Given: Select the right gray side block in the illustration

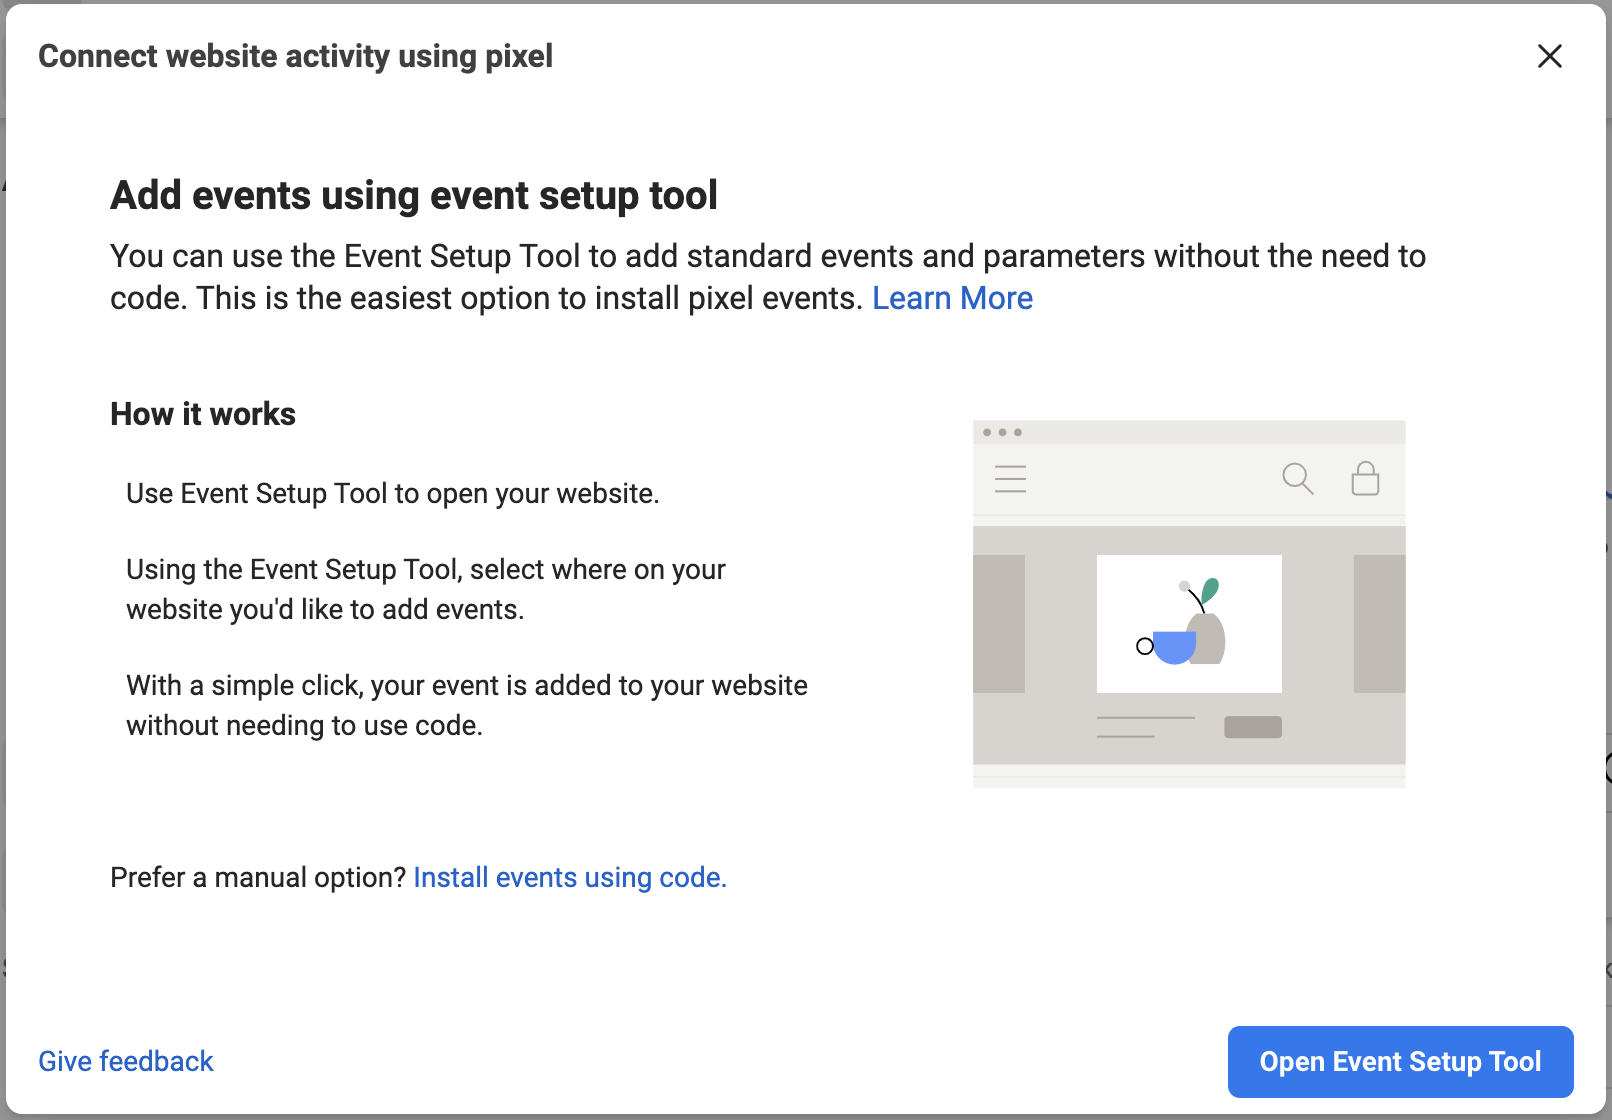Looking at the screenshot, I should coord(1380,624).
